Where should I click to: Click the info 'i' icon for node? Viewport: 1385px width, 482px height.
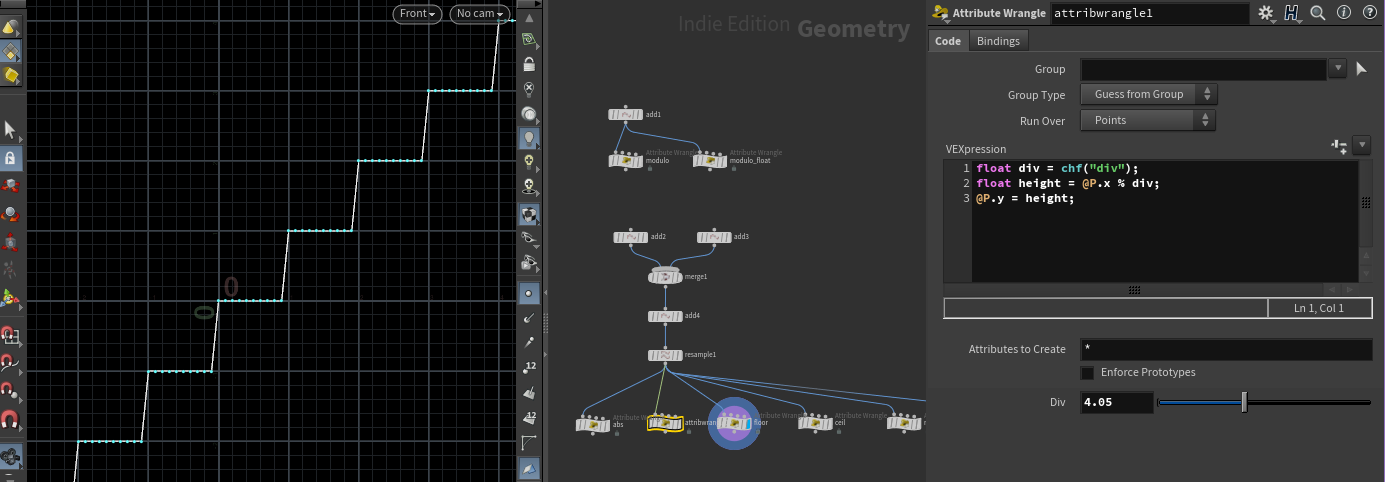pyautogui.click(x=1343, y=13)
